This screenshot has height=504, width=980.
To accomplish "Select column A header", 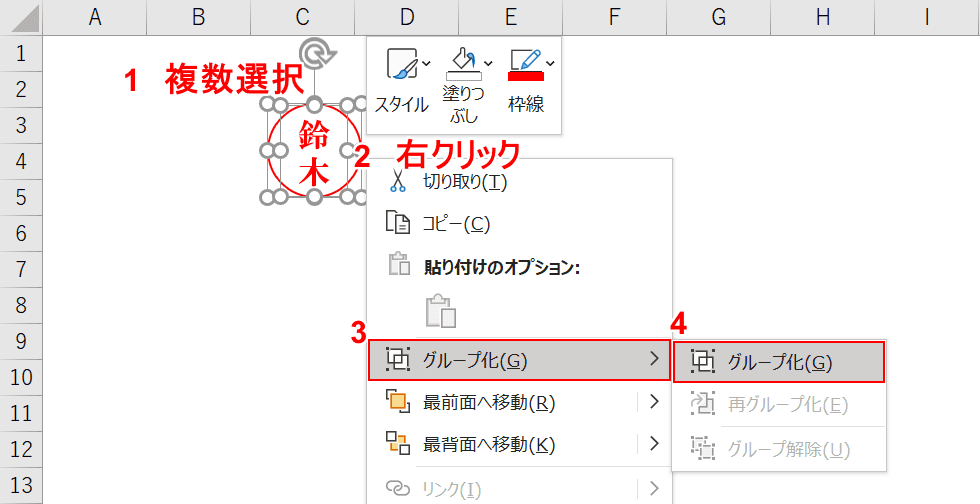I will (x=94, y=18).
